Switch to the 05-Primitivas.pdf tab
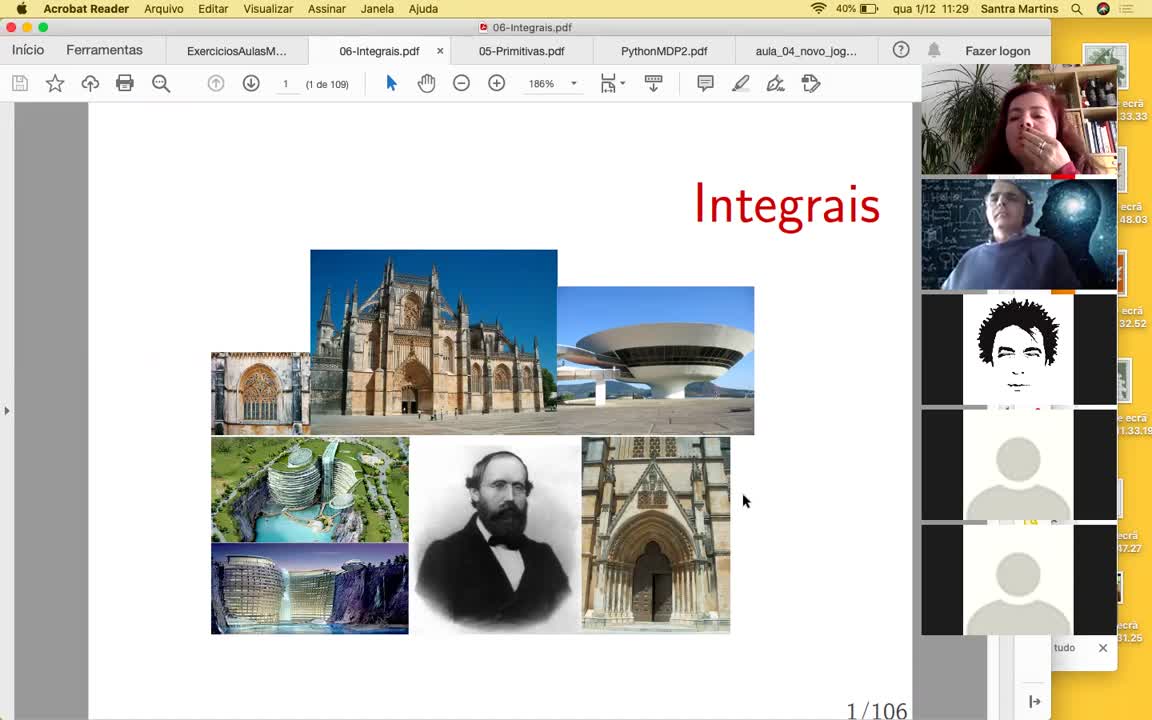This screenshot has height=720, width=1152. [521, 51]
